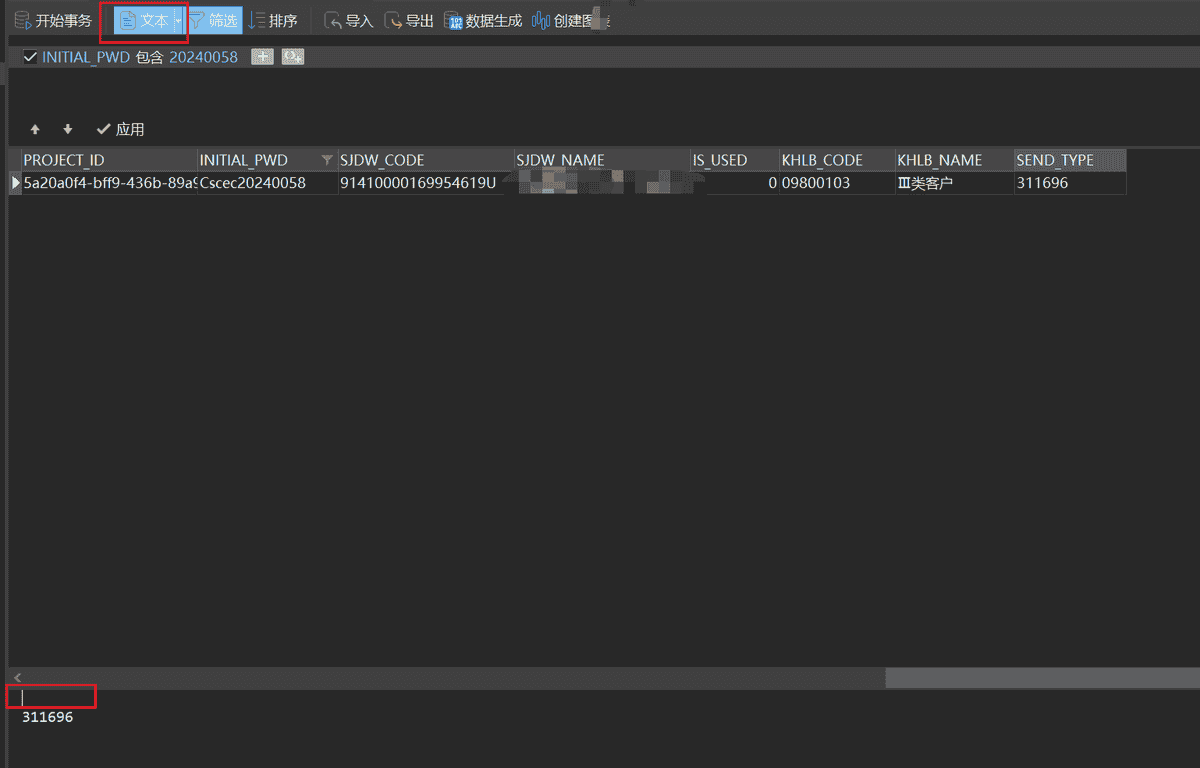Open the dropdown arrow next to 文本
The height and width of the screenshot is (768, 1200).
click(x=179, y=21)
